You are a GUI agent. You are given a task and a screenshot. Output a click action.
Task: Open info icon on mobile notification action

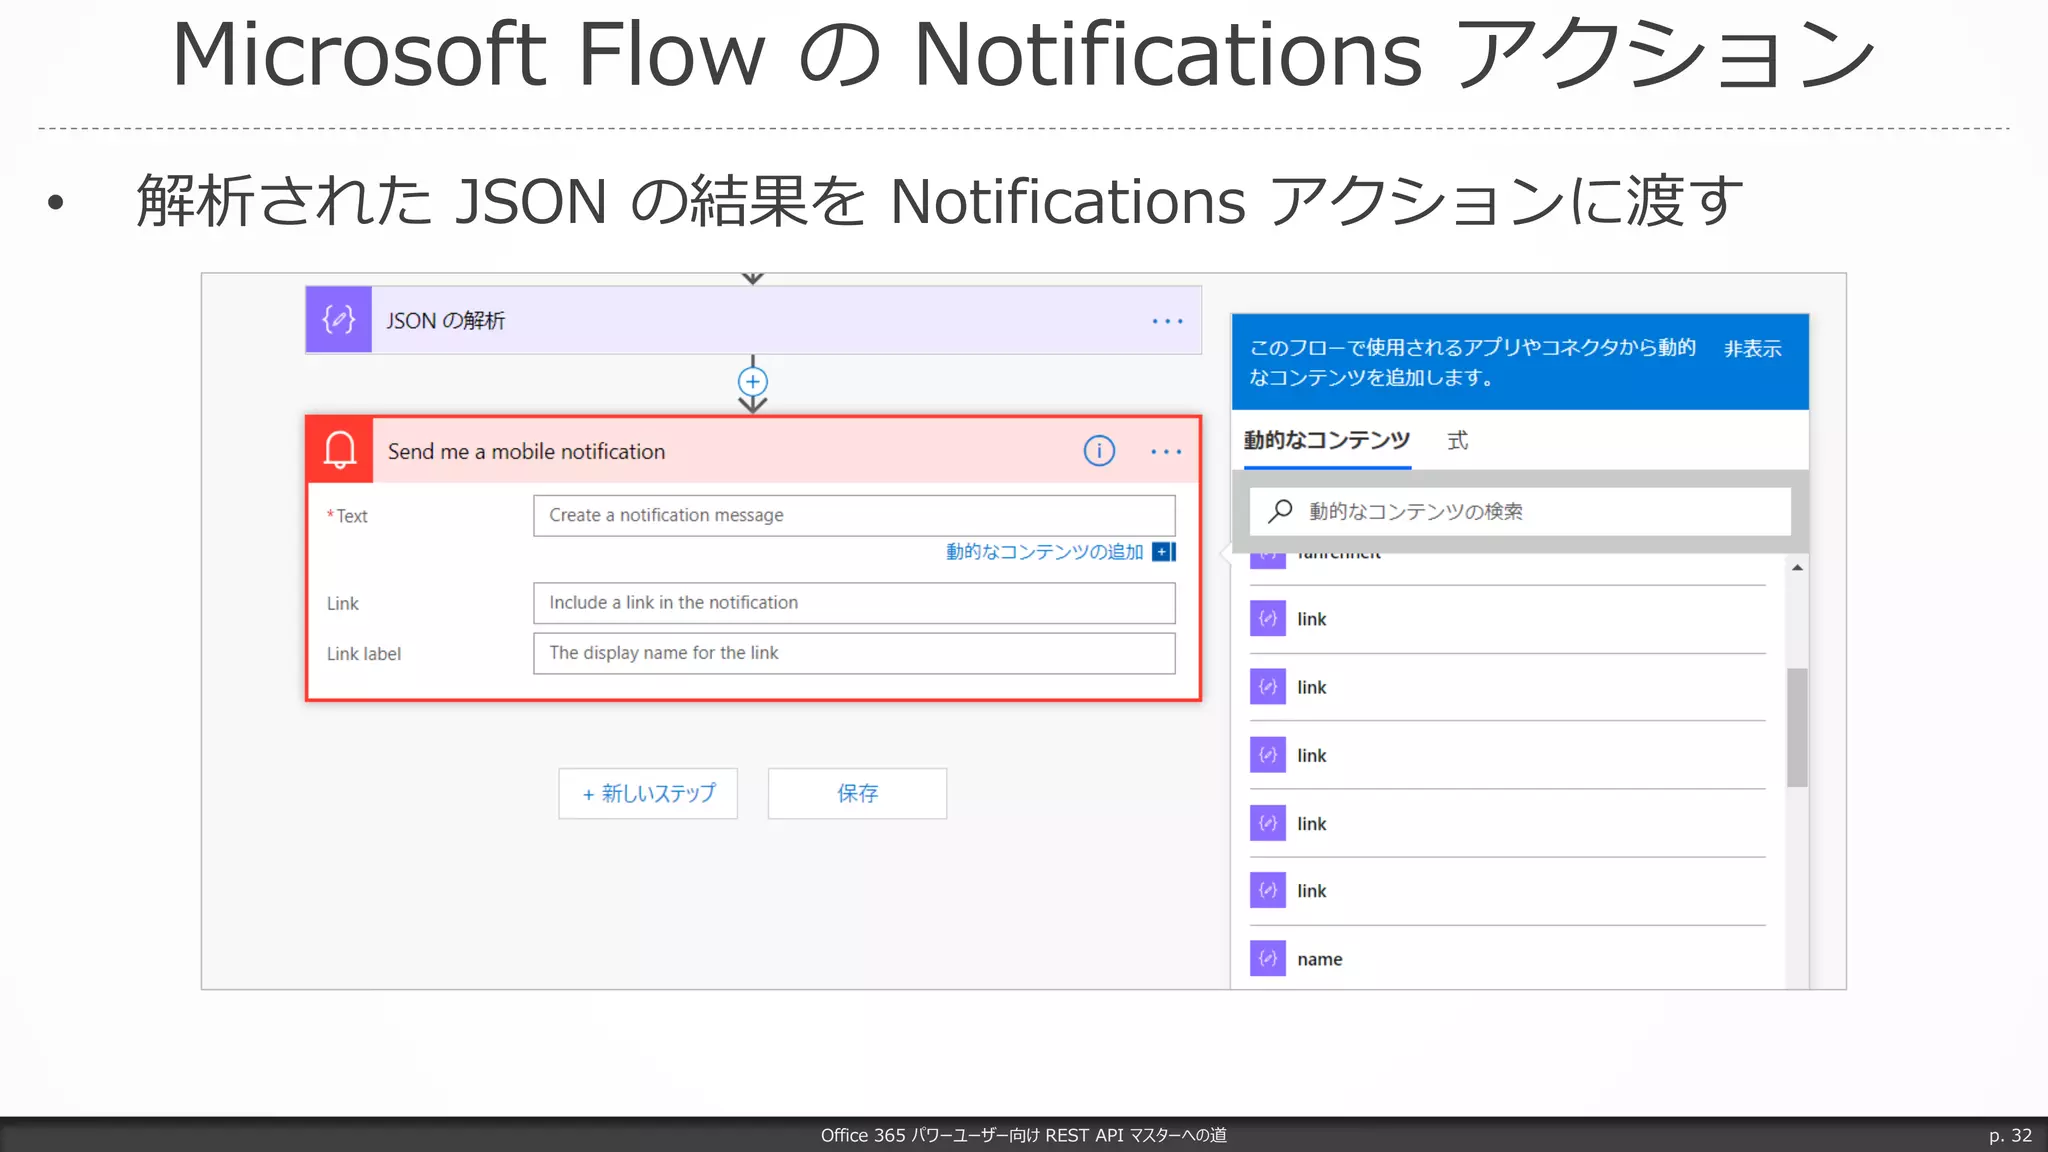point(1099,451)
